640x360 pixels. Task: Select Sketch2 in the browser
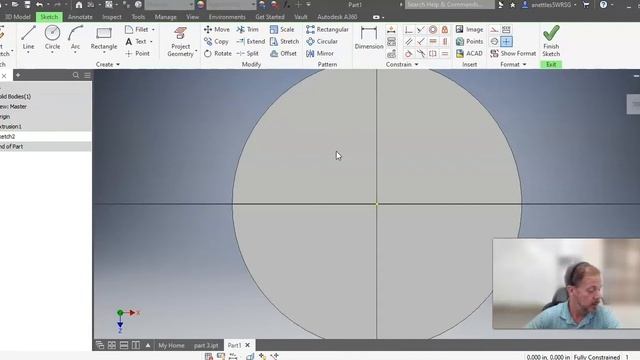click(x=46, y=136)
